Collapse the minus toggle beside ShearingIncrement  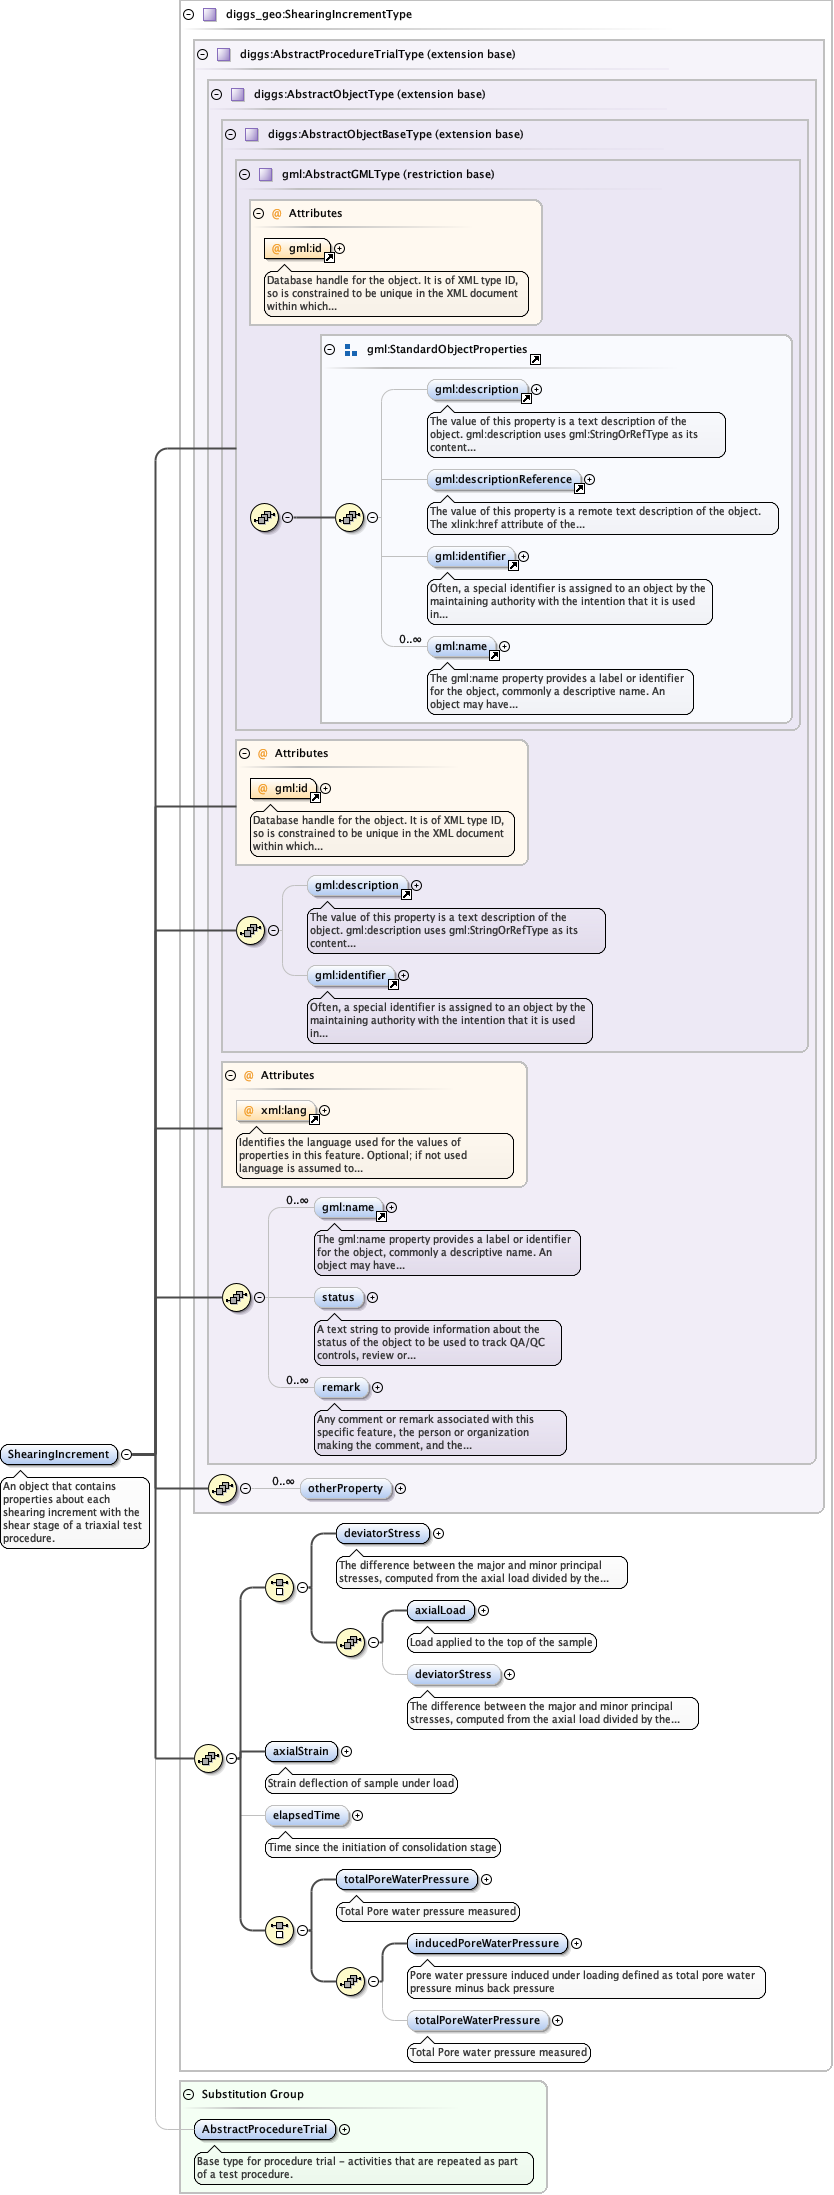126,1454
